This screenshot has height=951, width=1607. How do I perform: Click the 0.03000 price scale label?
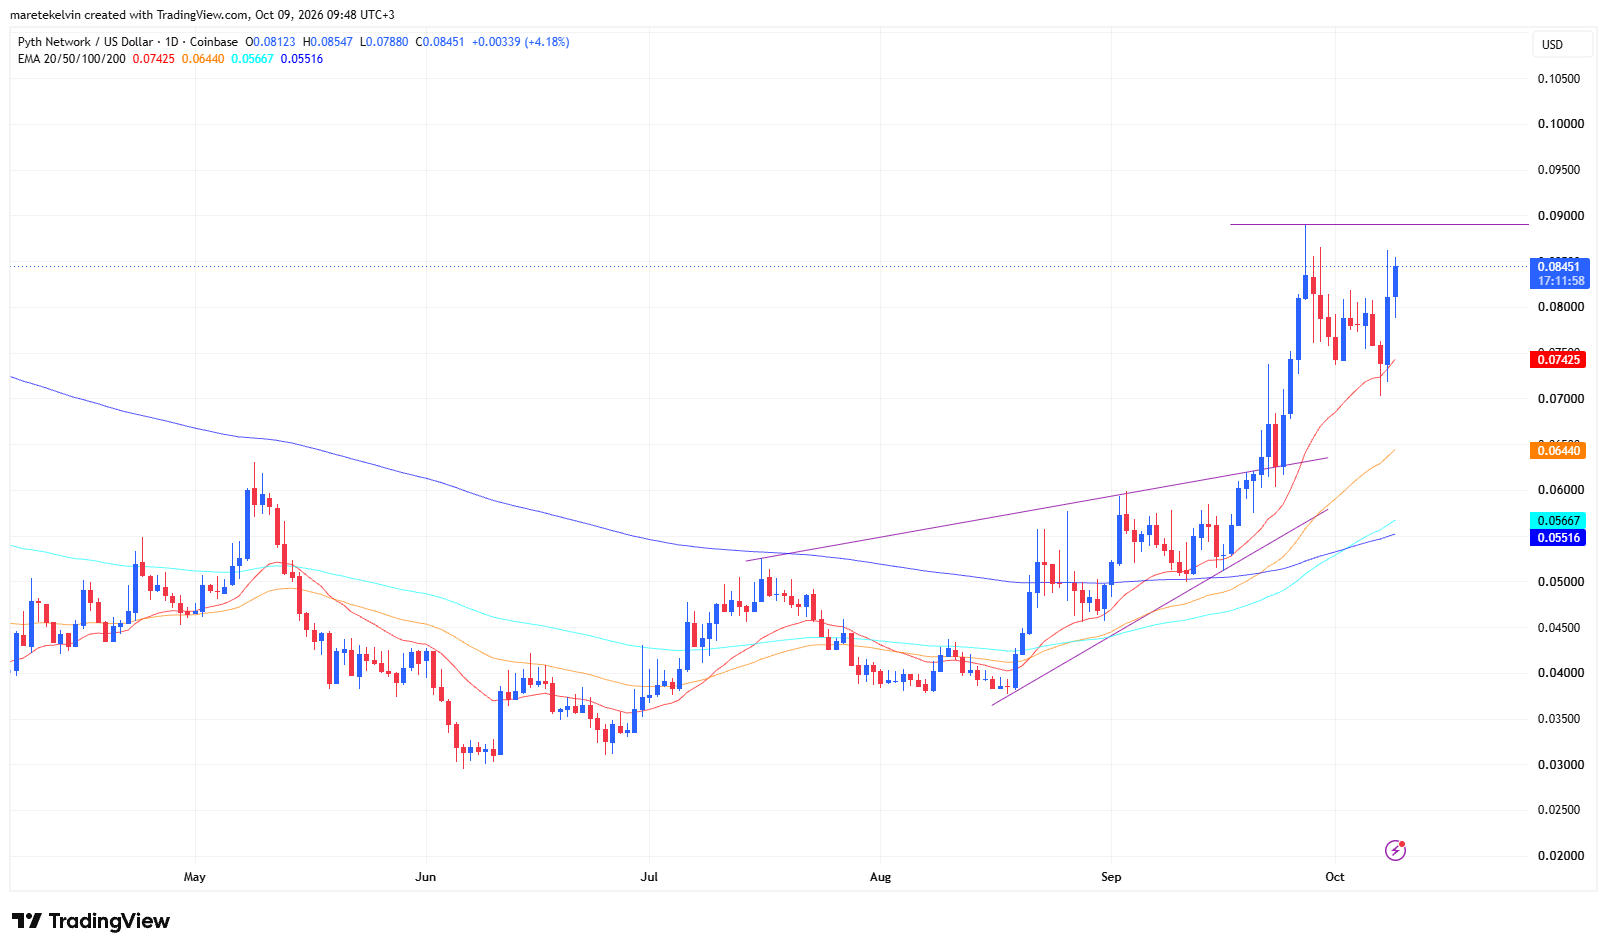[1560, 765]
